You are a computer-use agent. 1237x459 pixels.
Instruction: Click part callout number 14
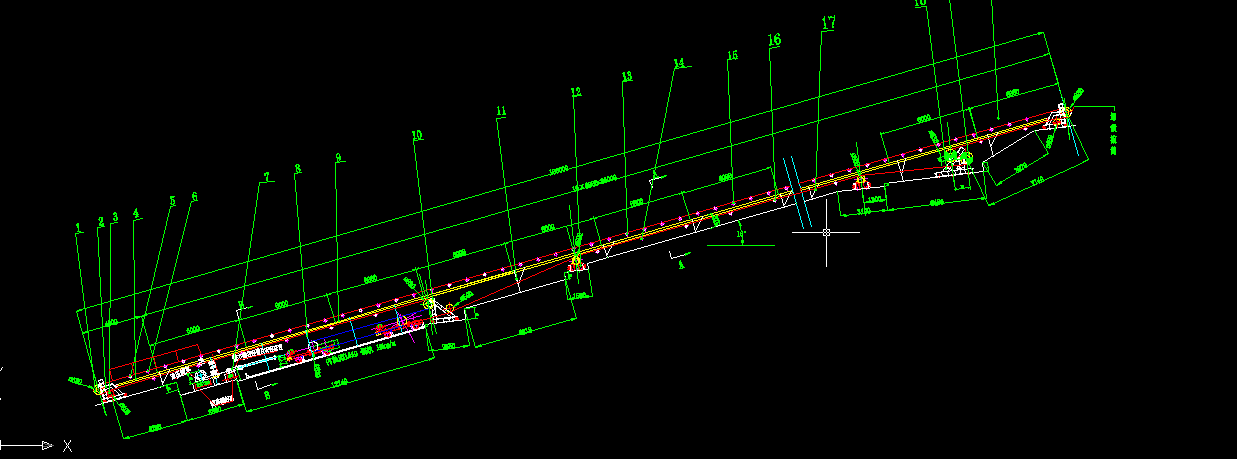[x=680, y=64]
